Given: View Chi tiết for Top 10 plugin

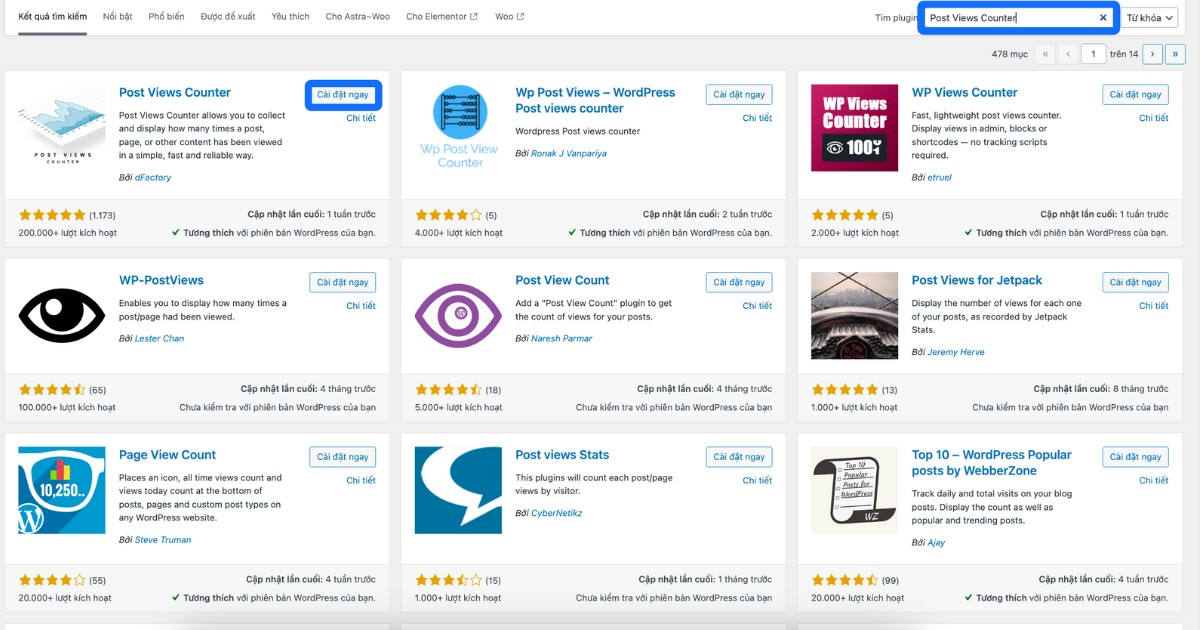Looking at the screenshot, I should [1154, 480].
